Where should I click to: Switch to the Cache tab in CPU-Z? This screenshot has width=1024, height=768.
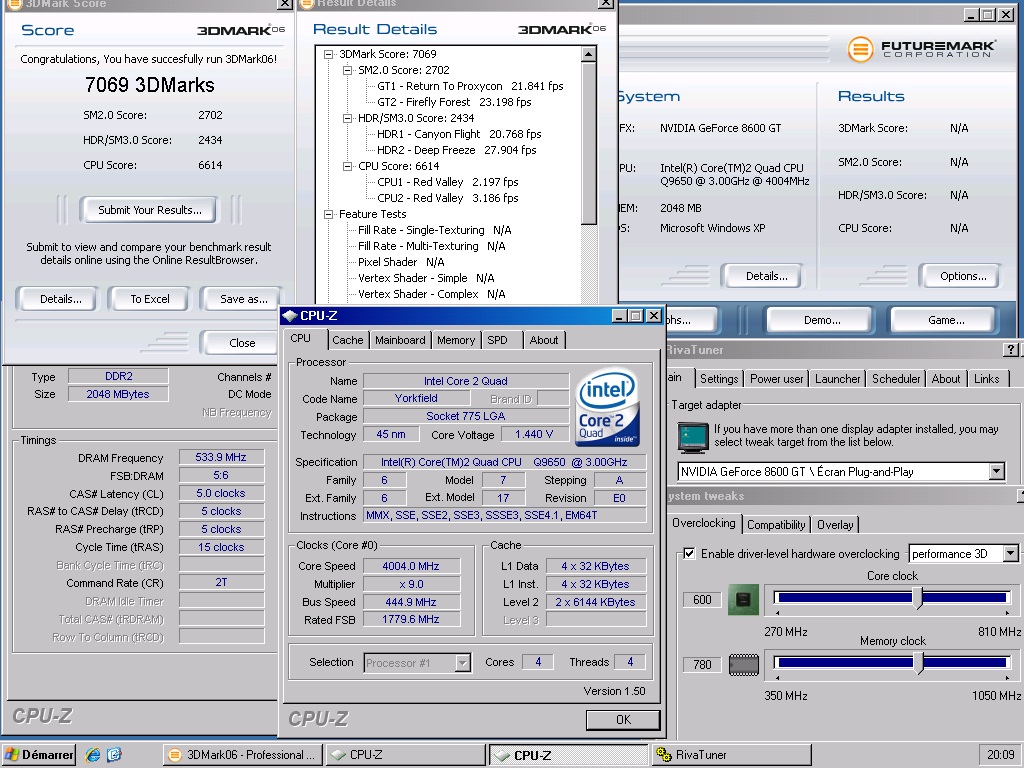(347, 340)
